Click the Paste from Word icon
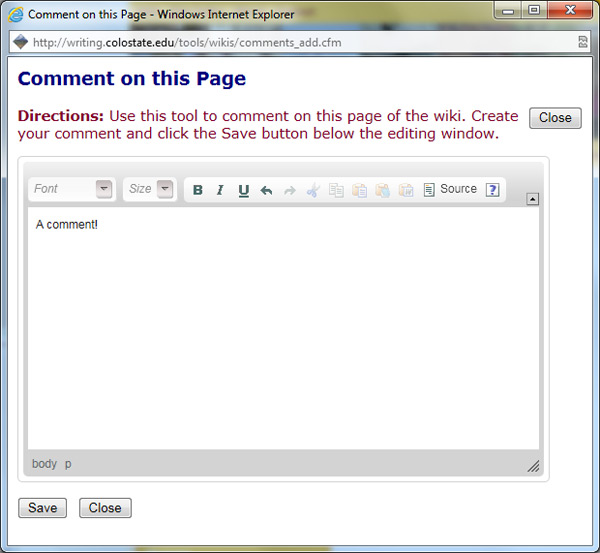This screenshot has height=553, width=600. [x=406, y=190]
